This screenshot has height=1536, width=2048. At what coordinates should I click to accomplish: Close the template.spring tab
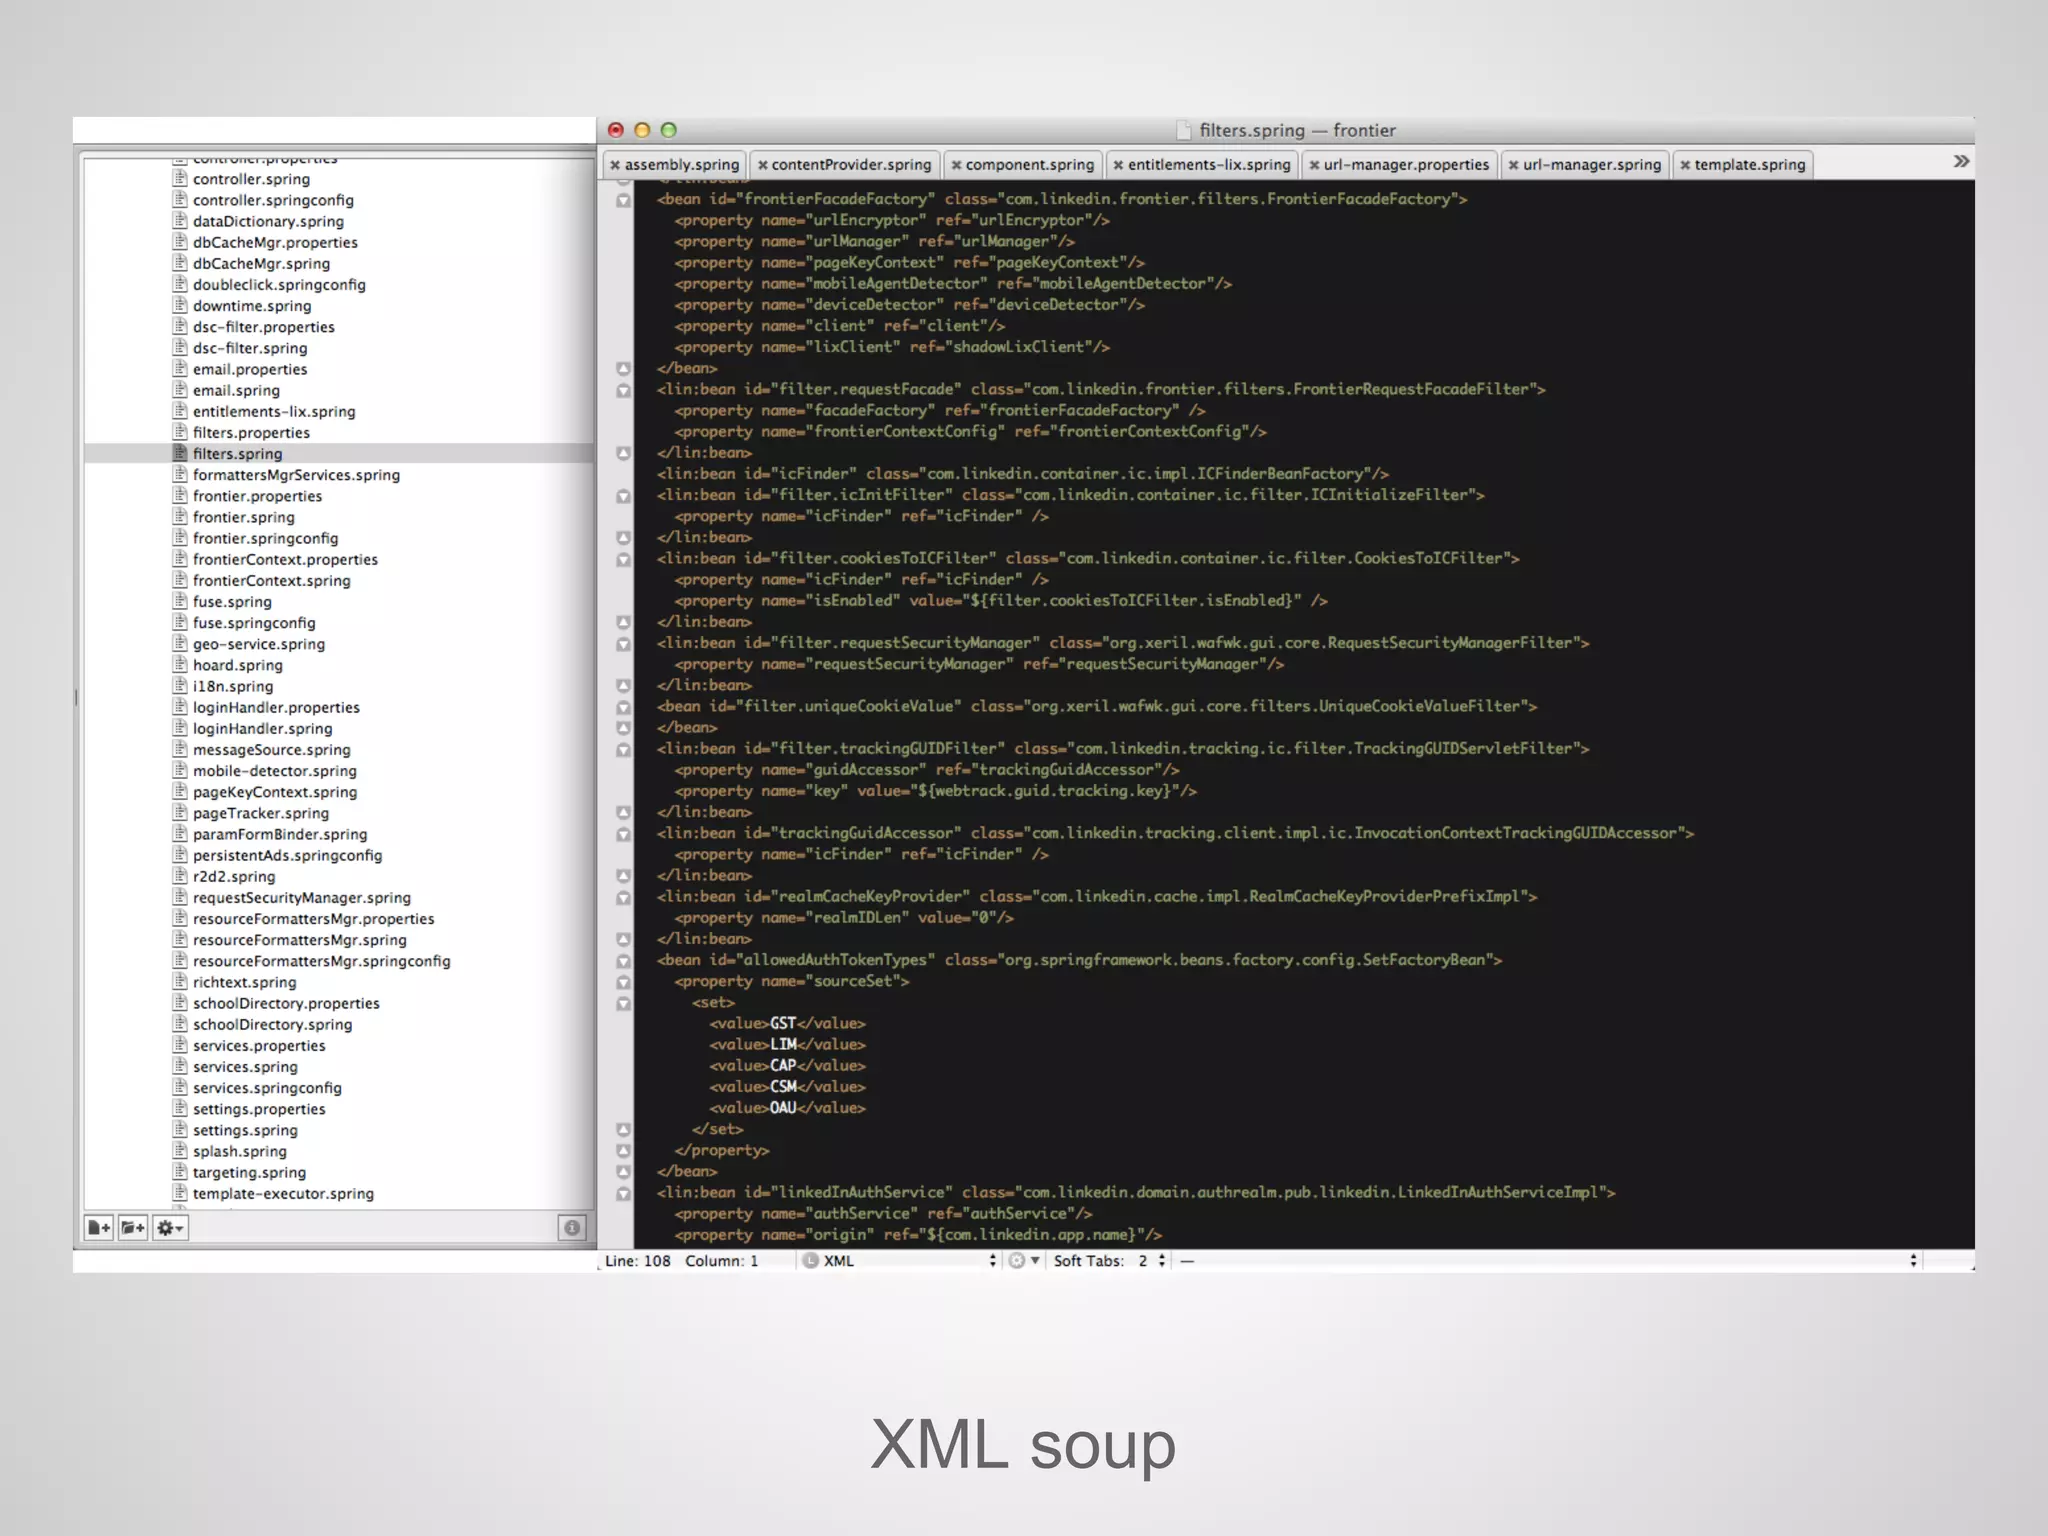pos(1685,165)
